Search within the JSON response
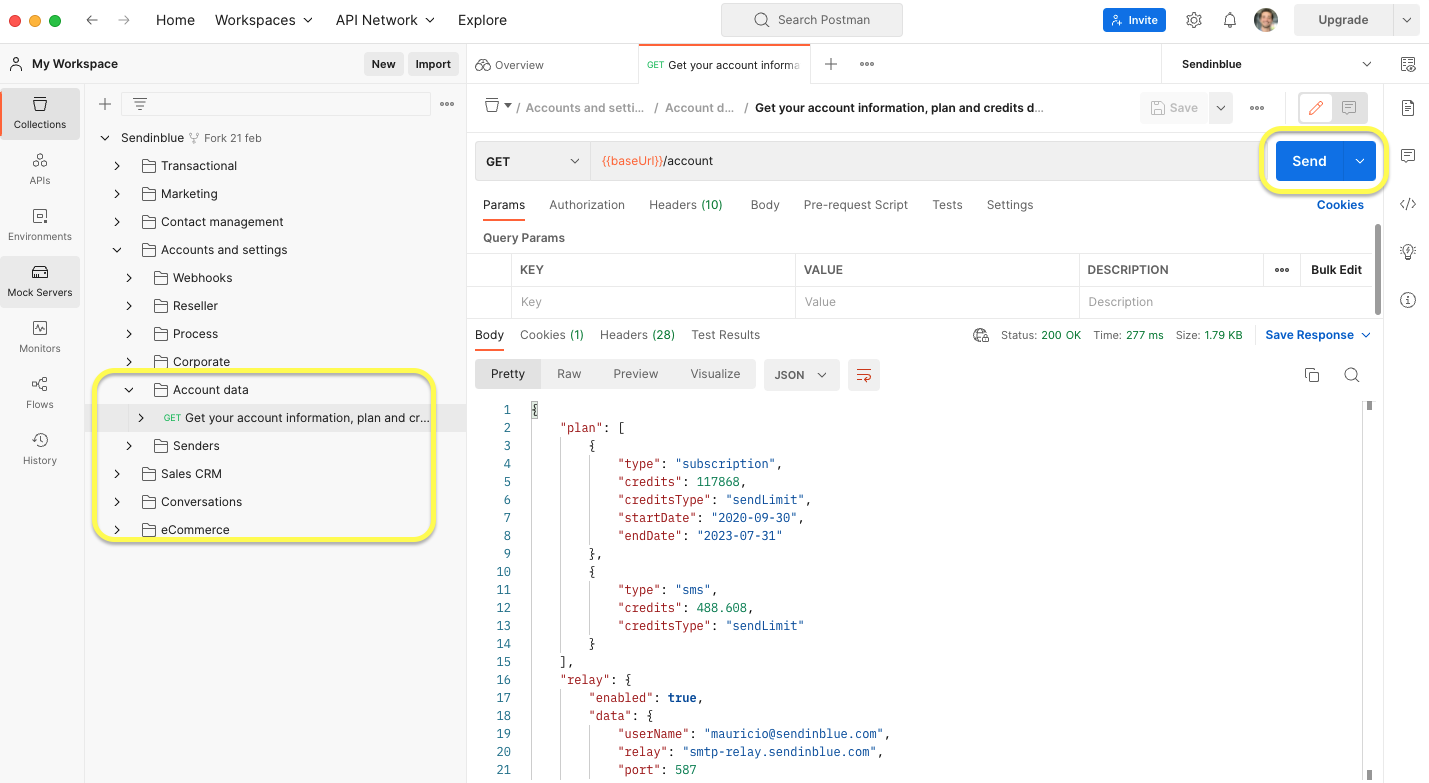1429x783 pixels. tap(1352, 374)
